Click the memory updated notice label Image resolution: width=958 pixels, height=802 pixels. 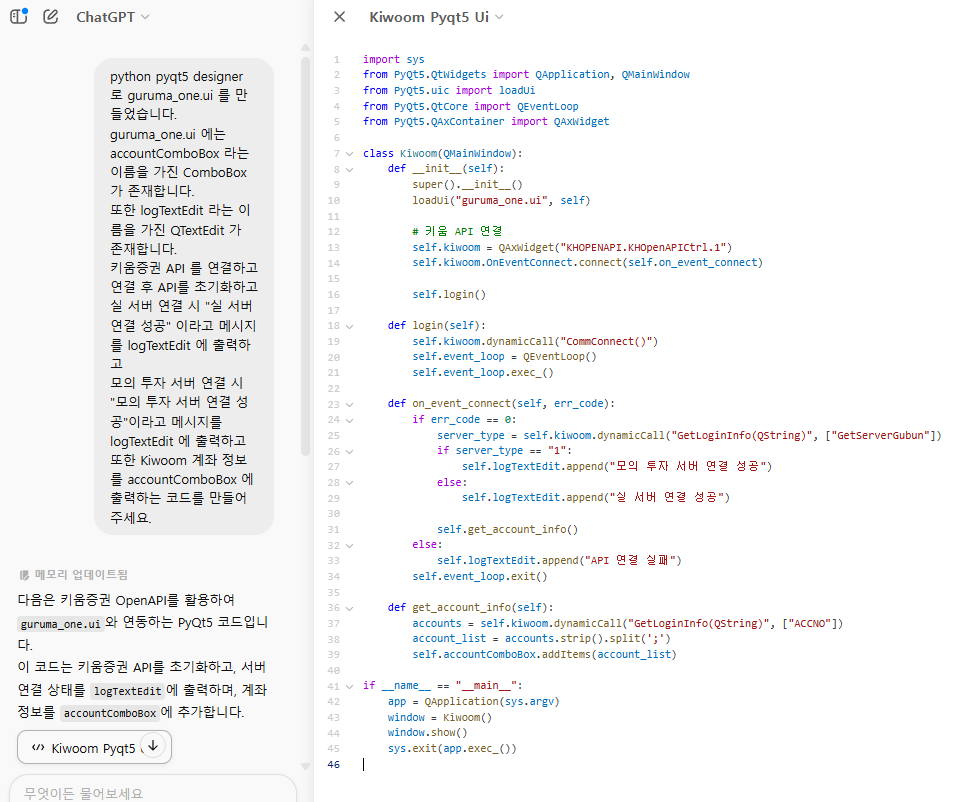(81, 574)
